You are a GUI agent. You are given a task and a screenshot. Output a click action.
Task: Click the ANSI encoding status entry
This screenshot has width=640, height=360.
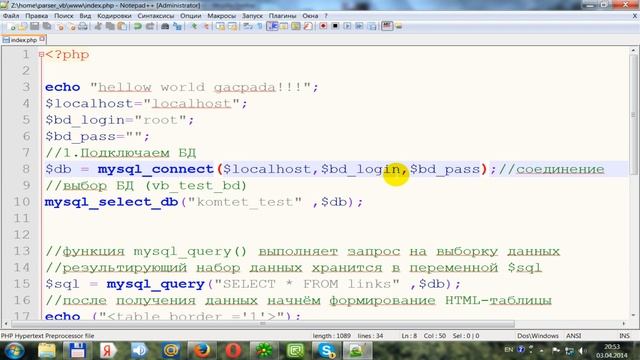coord(573,336)
